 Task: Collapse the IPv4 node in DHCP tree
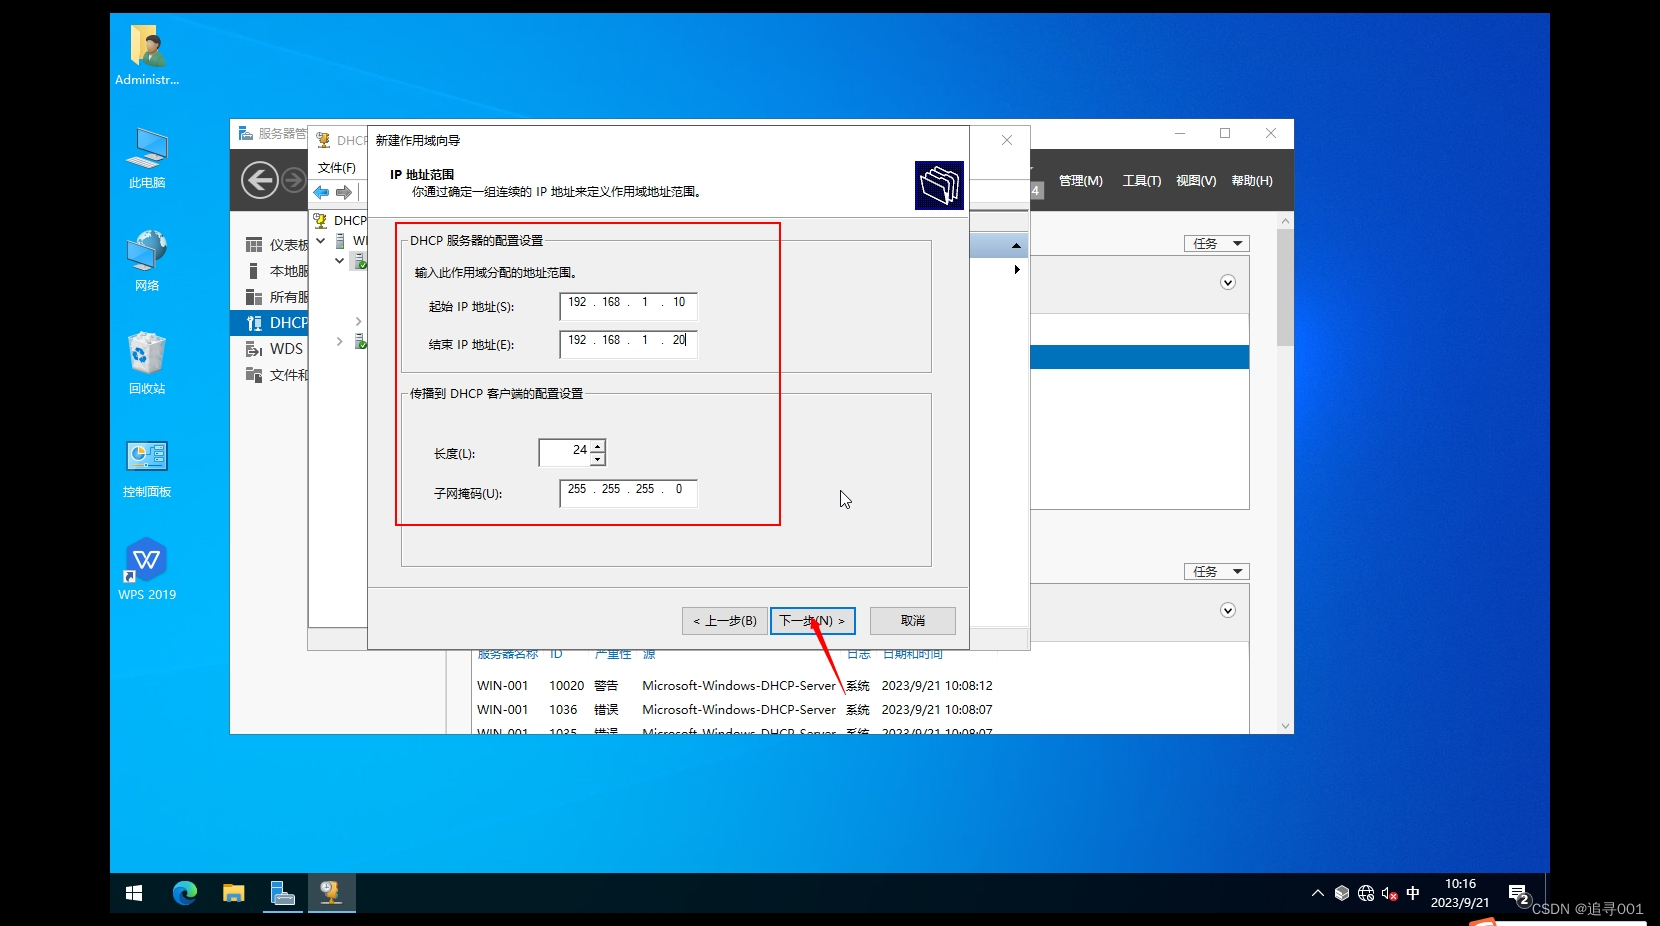tap(340, 261)
